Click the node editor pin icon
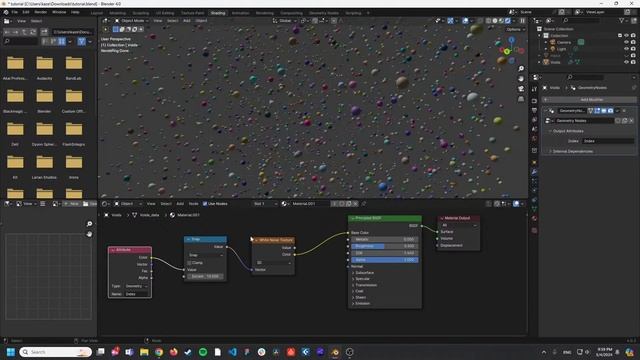This screenshot has height=360, width=640. [364, 204]
